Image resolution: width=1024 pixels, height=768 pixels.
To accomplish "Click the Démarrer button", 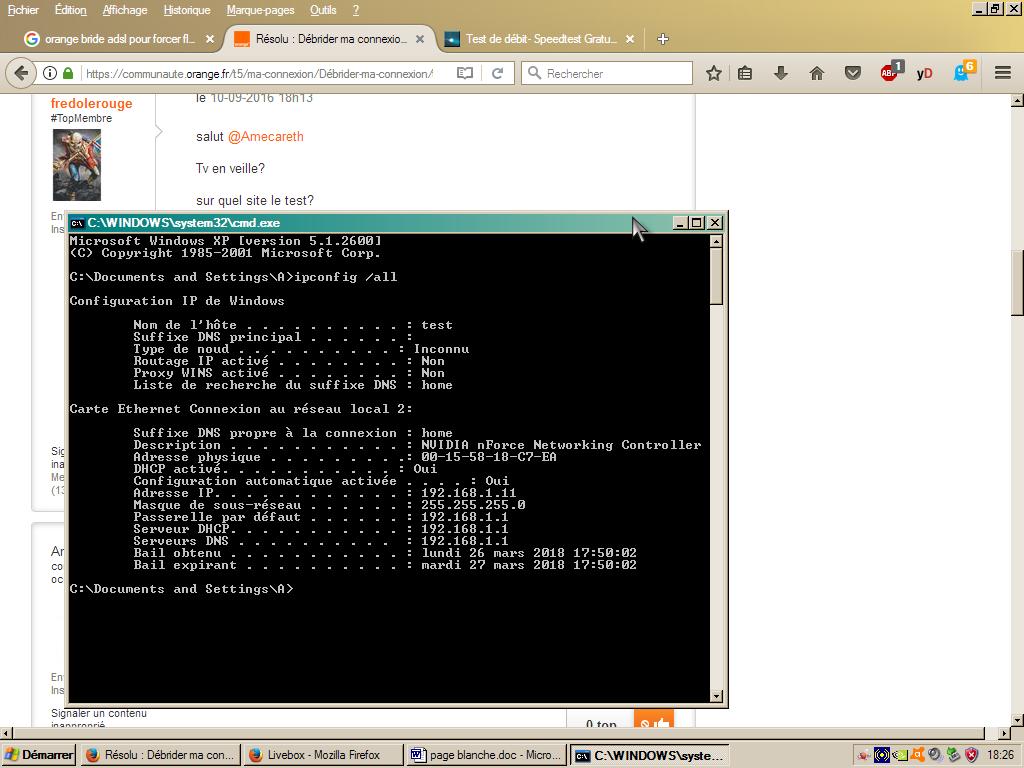I will (37, 754).
